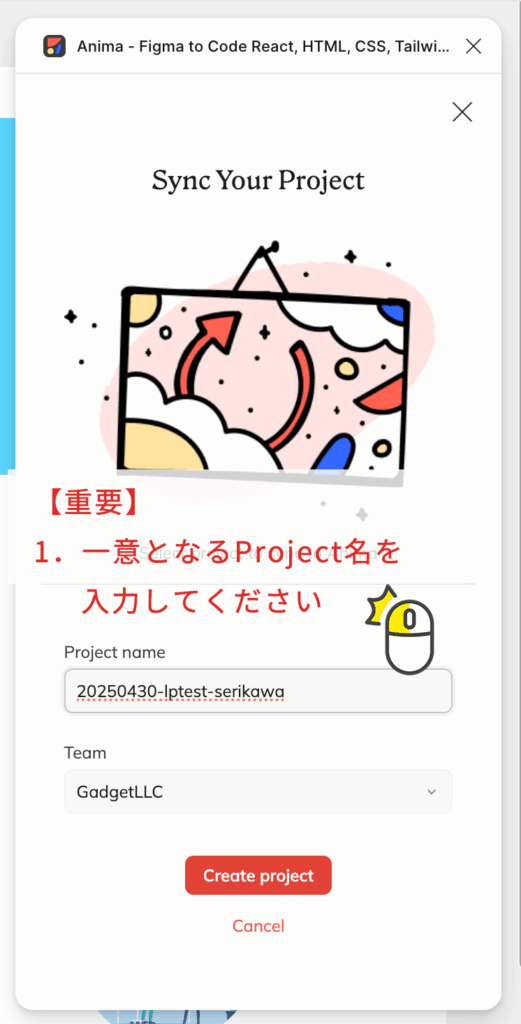The height and width of the screenshot is (1024, 521).
Task: Click the blue canvas strip behind the dialog
Action: tap(7, 294)
